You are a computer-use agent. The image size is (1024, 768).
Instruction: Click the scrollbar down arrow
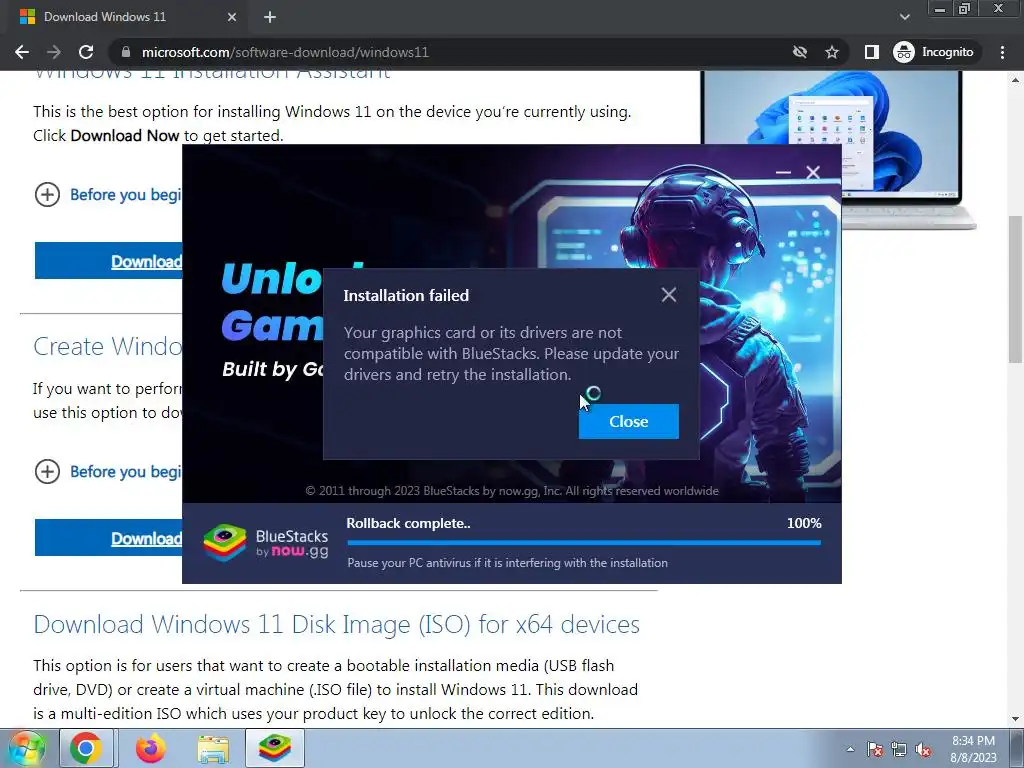coord(1015,720)
